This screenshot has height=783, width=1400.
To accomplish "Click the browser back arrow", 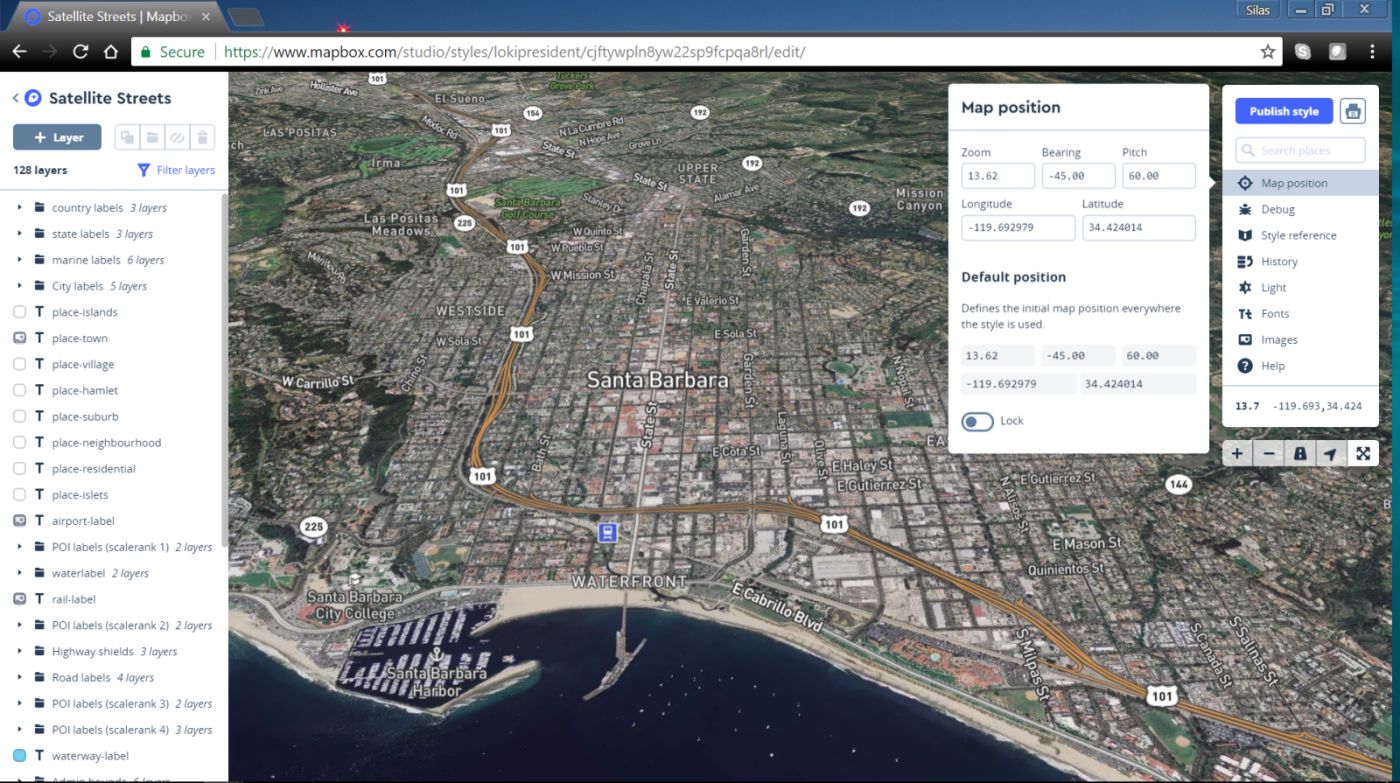I will 19,52.
